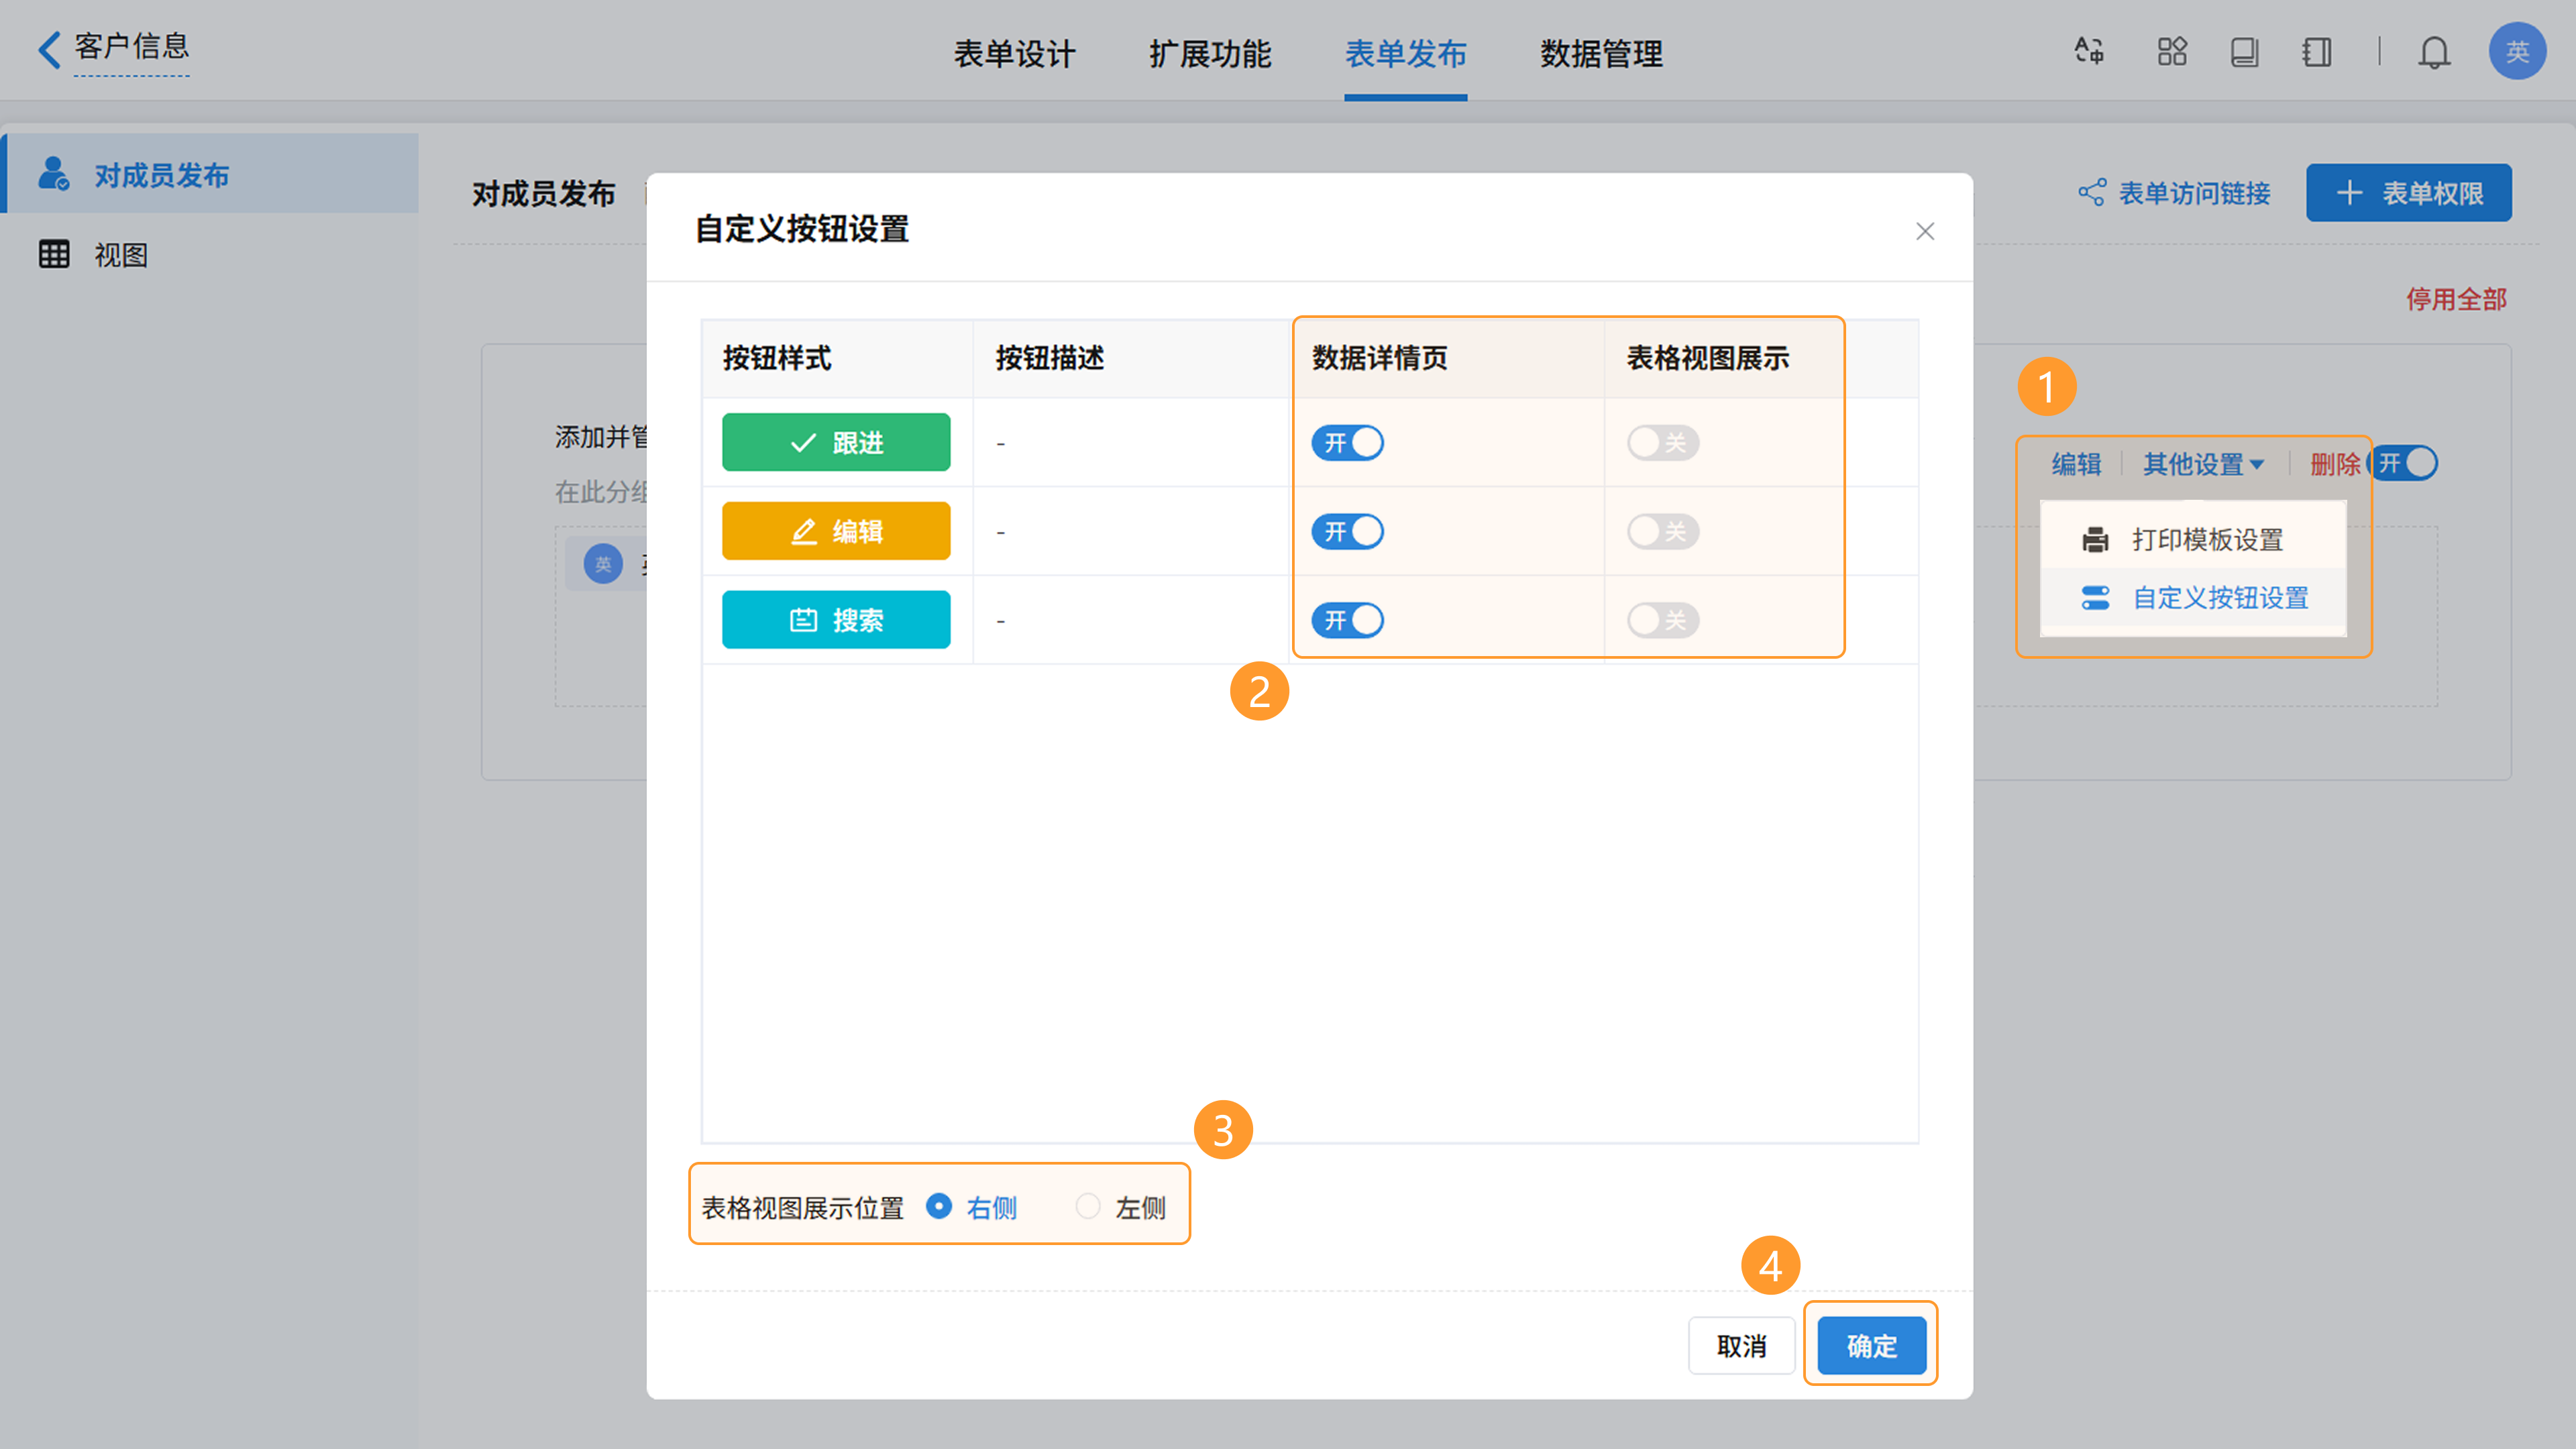Viewport: 2576px width, 1449px height.
Task: Choose 自定义按钮设置 menu entry
Action: click(x=2219, y=598)
